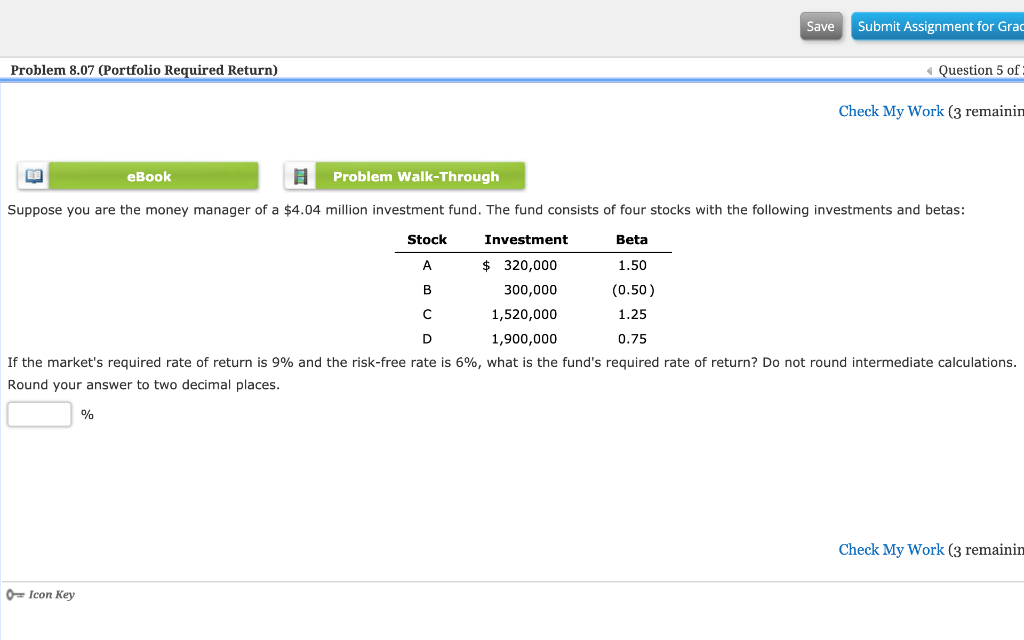Click Stock B row label
Screen dimensions: 1024x640
[427, 290]
